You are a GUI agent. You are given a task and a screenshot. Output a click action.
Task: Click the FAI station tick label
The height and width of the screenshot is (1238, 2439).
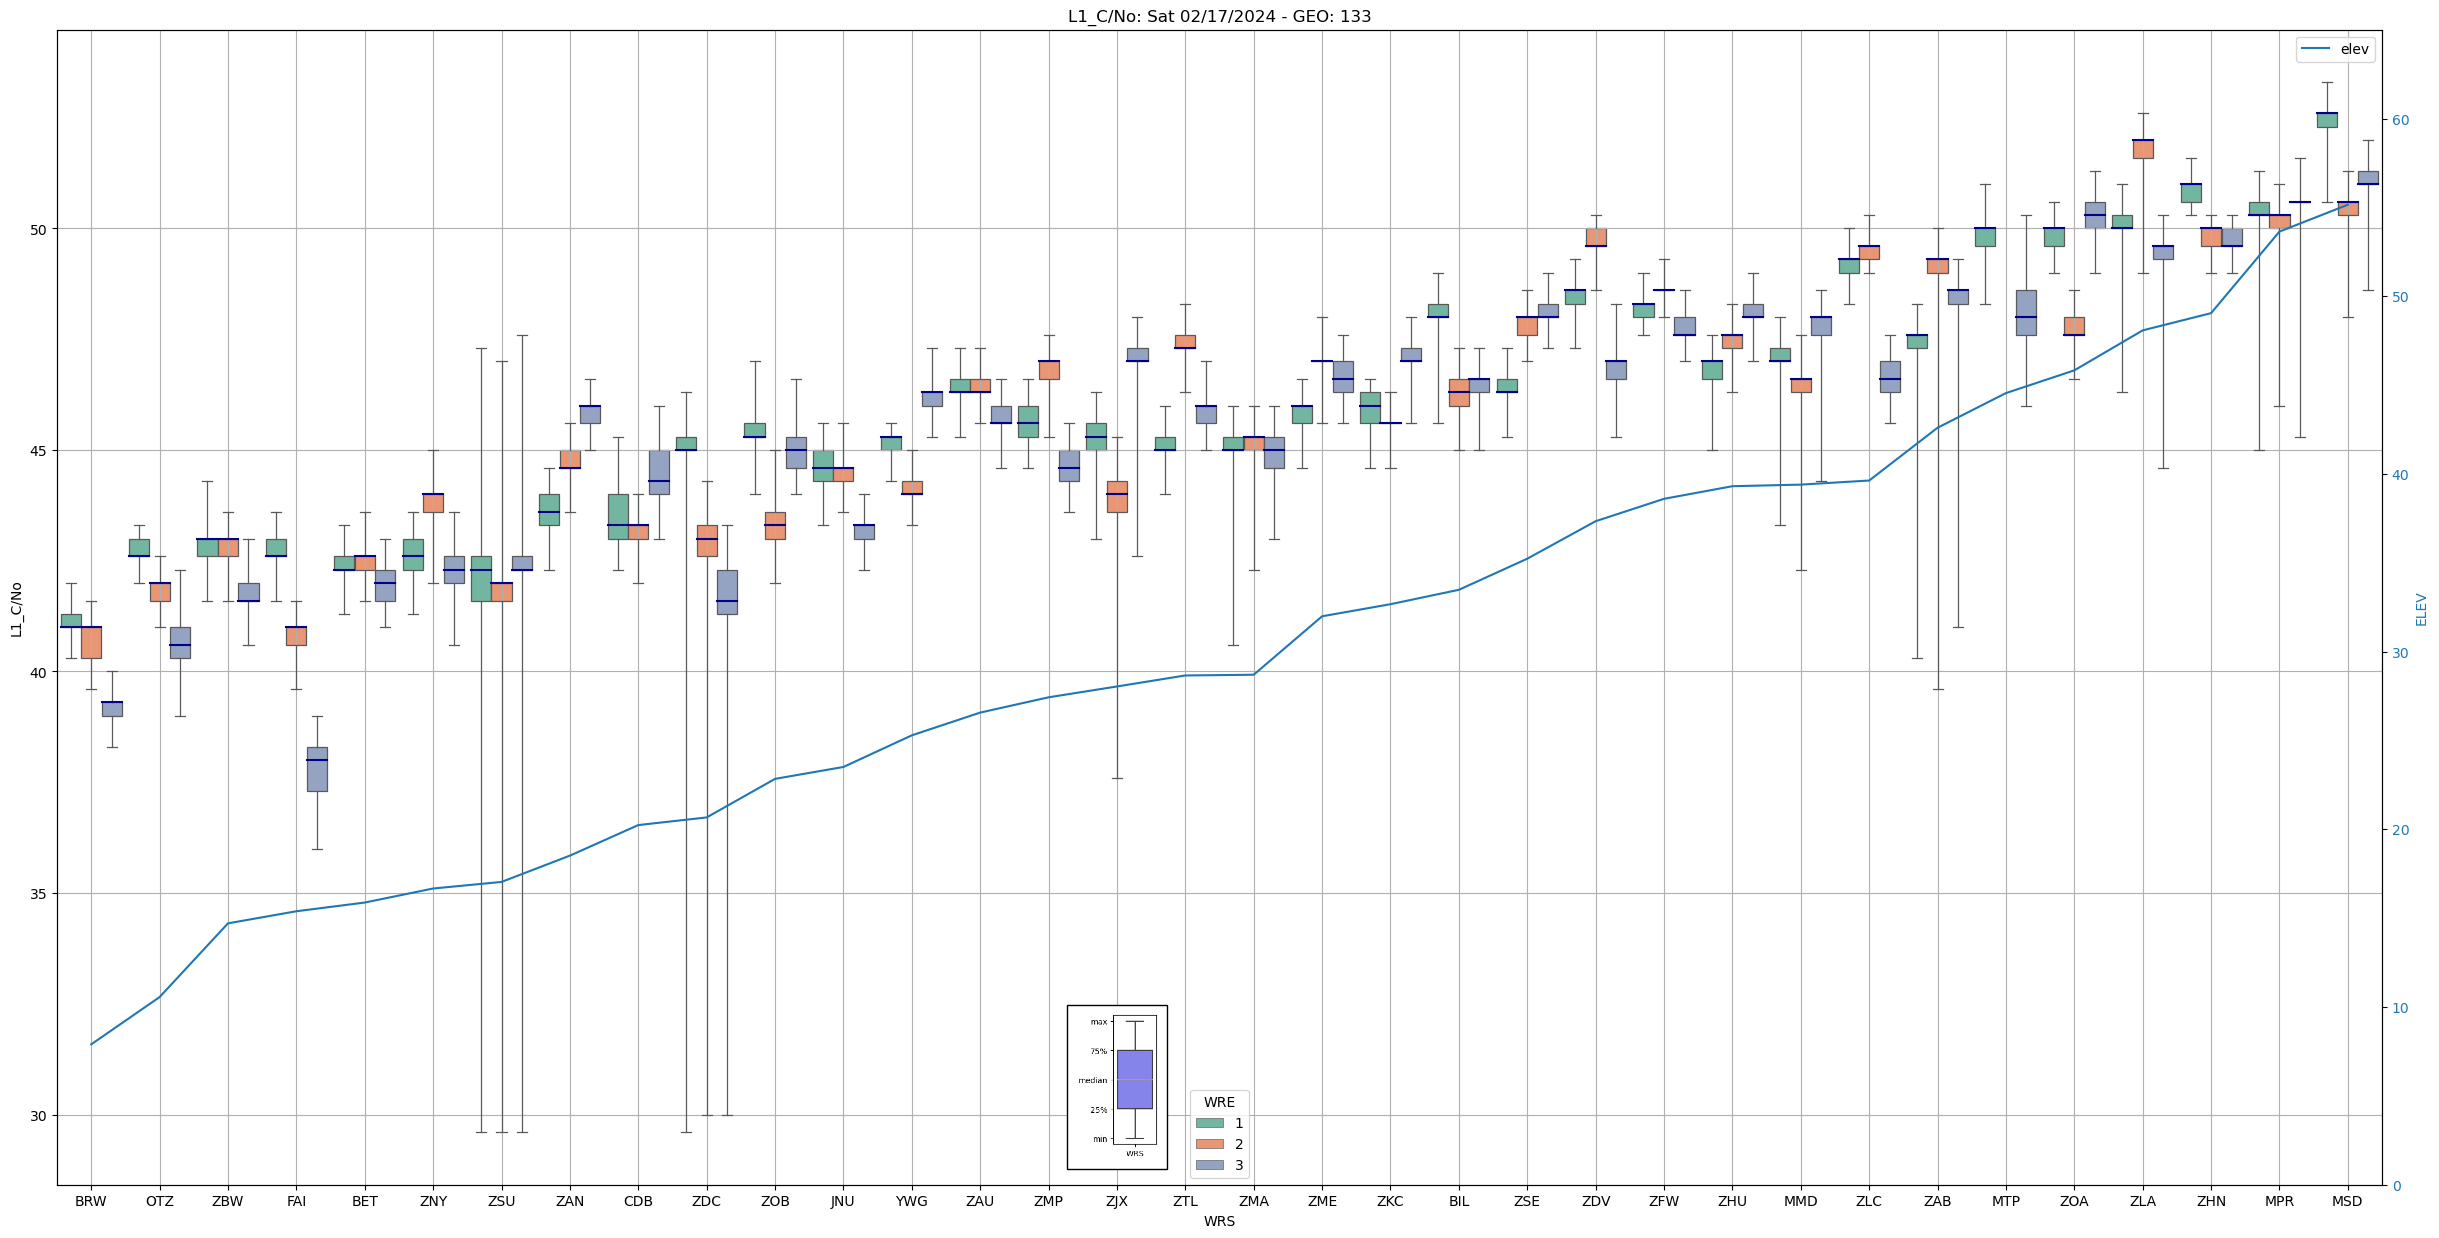(296, 1202)
